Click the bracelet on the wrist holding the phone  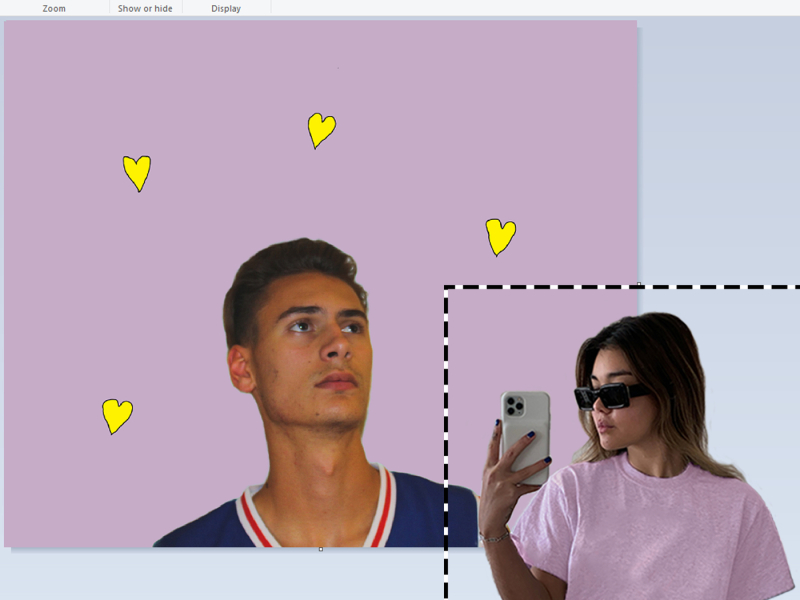point(492,536)
